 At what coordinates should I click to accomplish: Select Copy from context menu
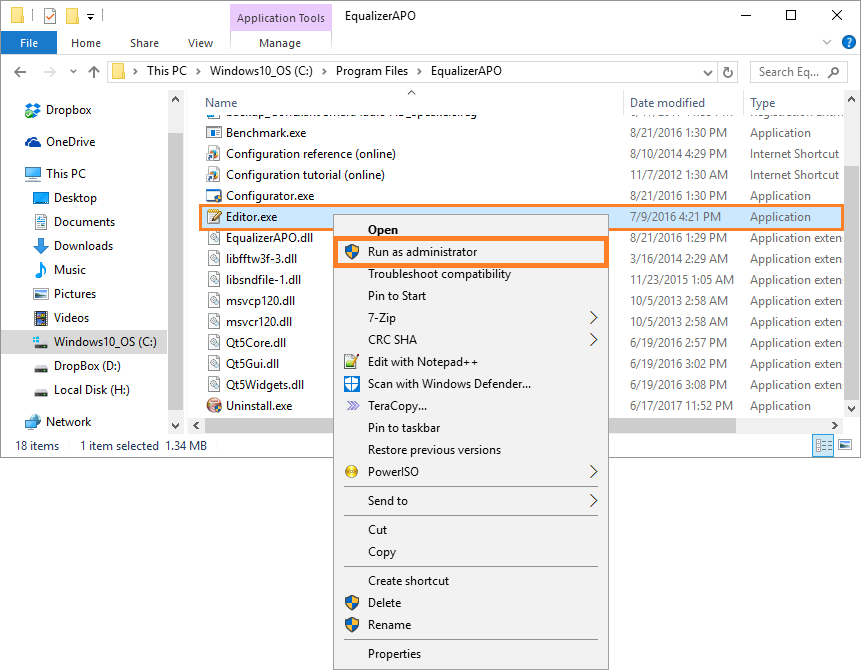tap(471, 552)
